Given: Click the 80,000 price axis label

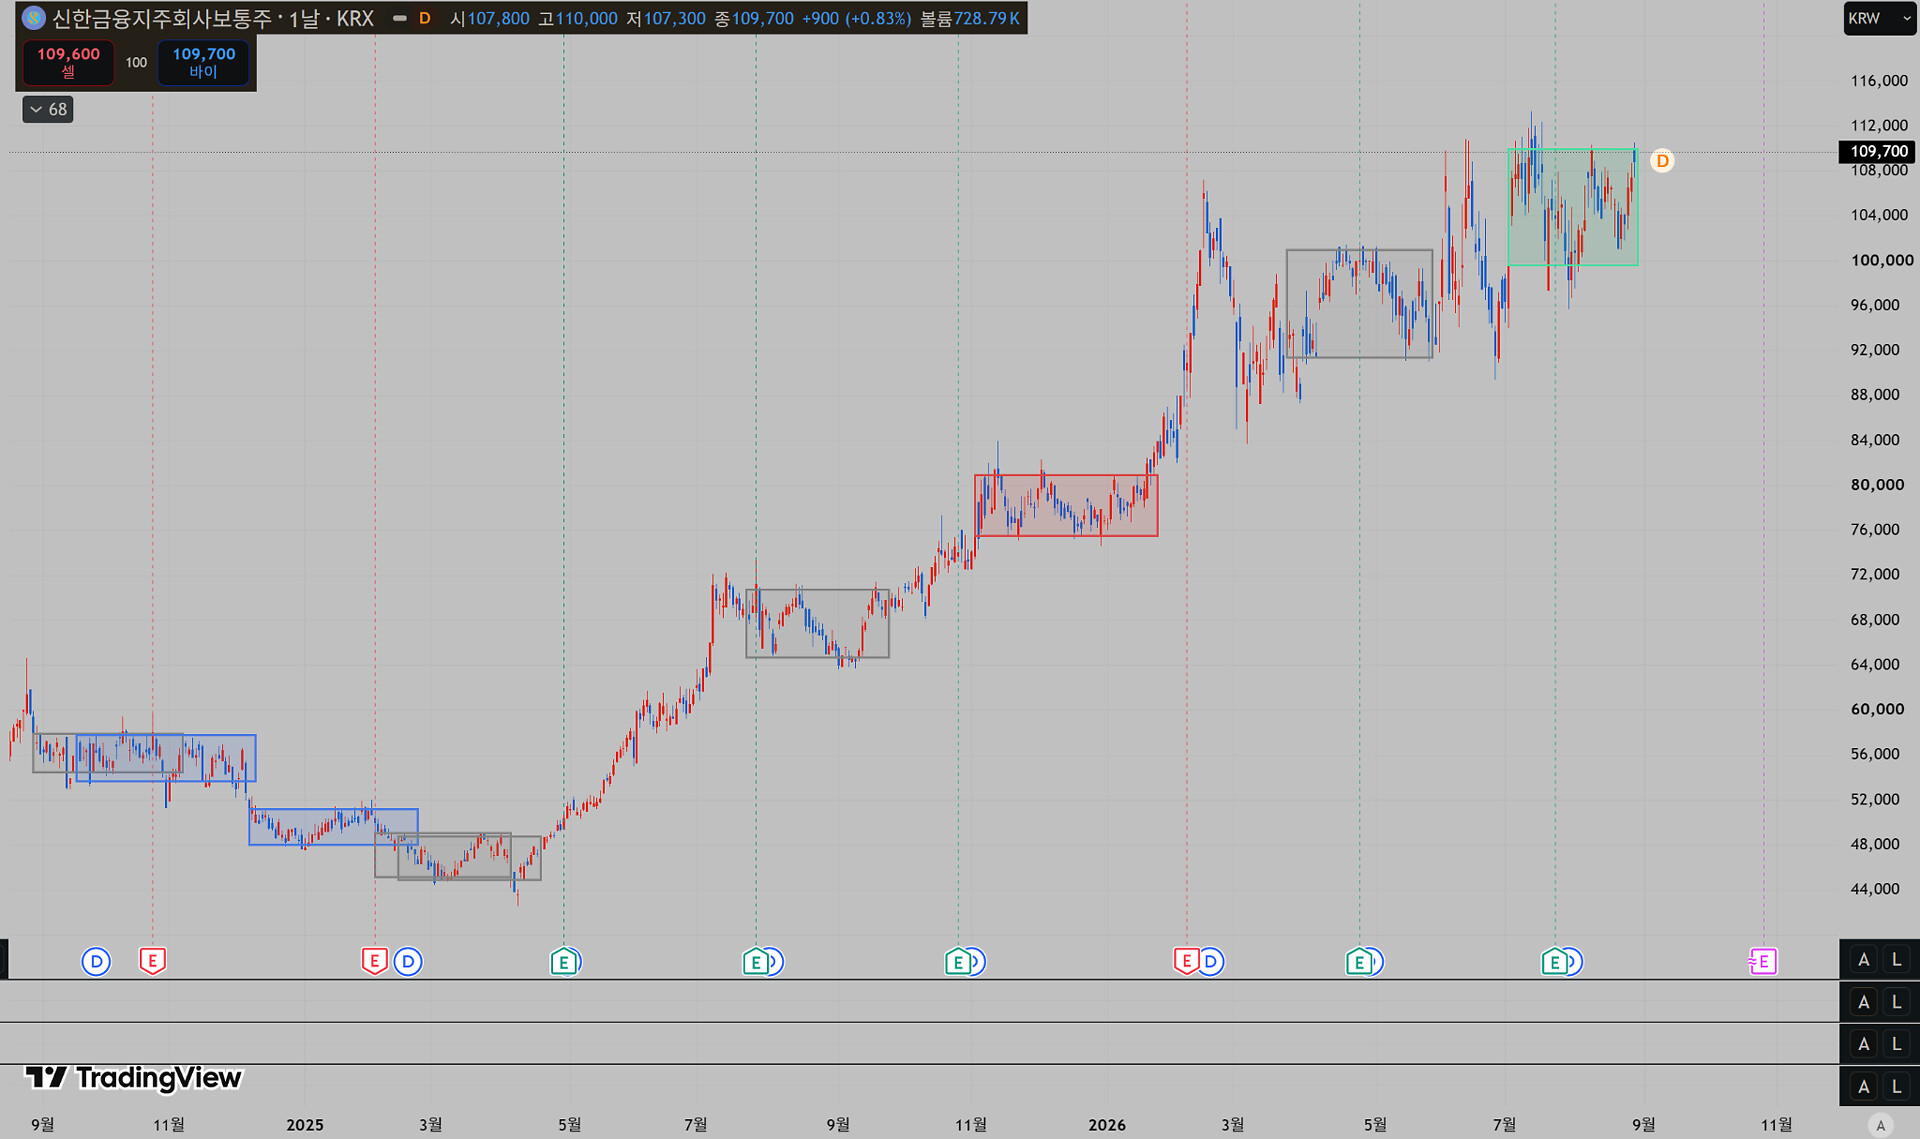Looking at the screenshot, I should coord(1877,484).
